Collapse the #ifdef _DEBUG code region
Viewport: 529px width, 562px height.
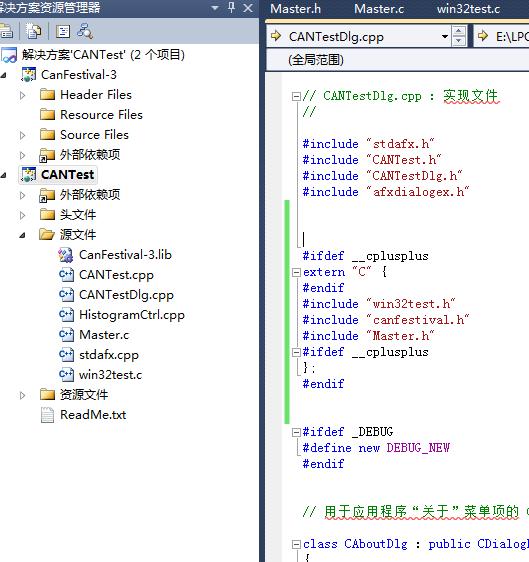point(296,432)
